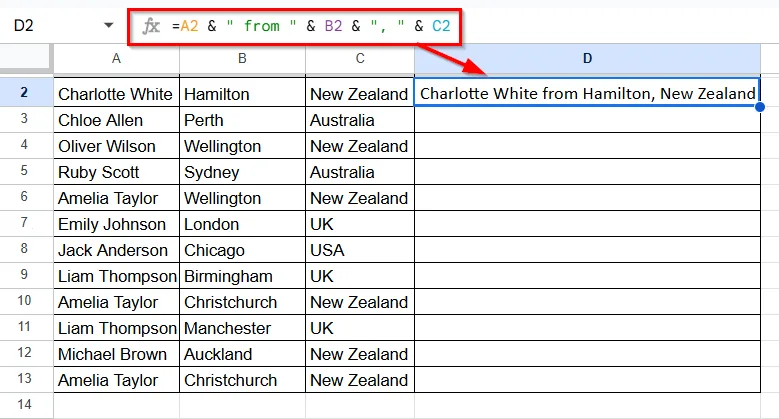Click Australia cell in row 3
779x419 pixels.
(360, 120)
